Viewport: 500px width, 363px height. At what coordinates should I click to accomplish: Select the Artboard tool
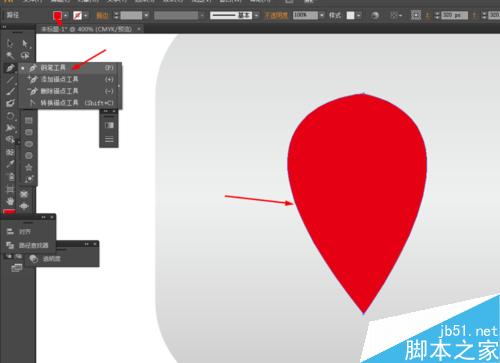(x=10, y=189)
